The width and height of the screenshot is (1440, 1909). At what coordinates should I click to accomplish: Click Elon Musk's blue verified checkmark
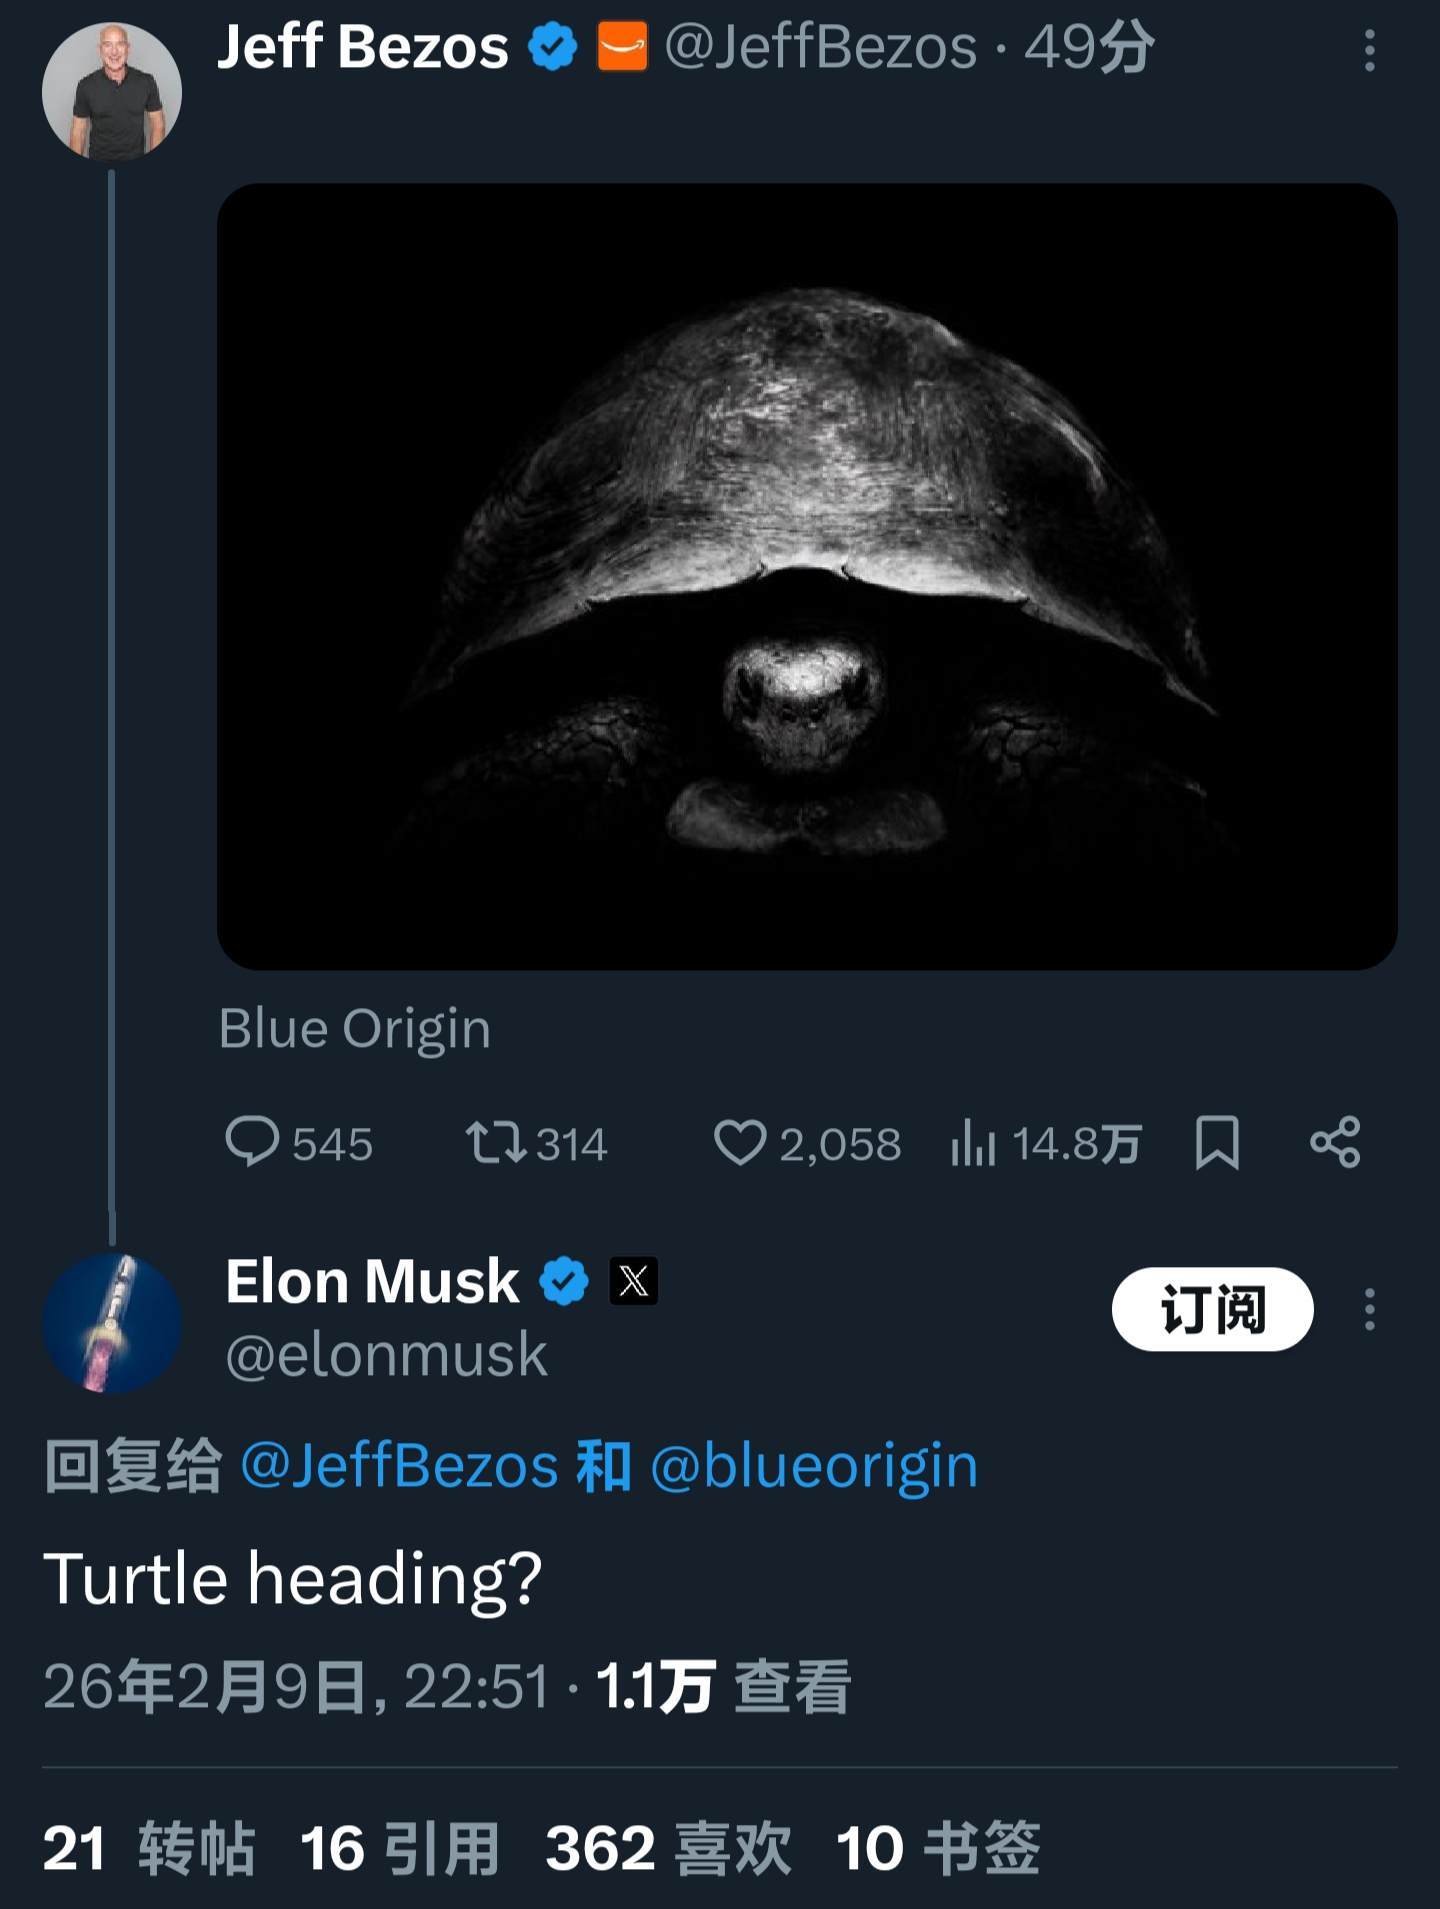click(564, 1281)
